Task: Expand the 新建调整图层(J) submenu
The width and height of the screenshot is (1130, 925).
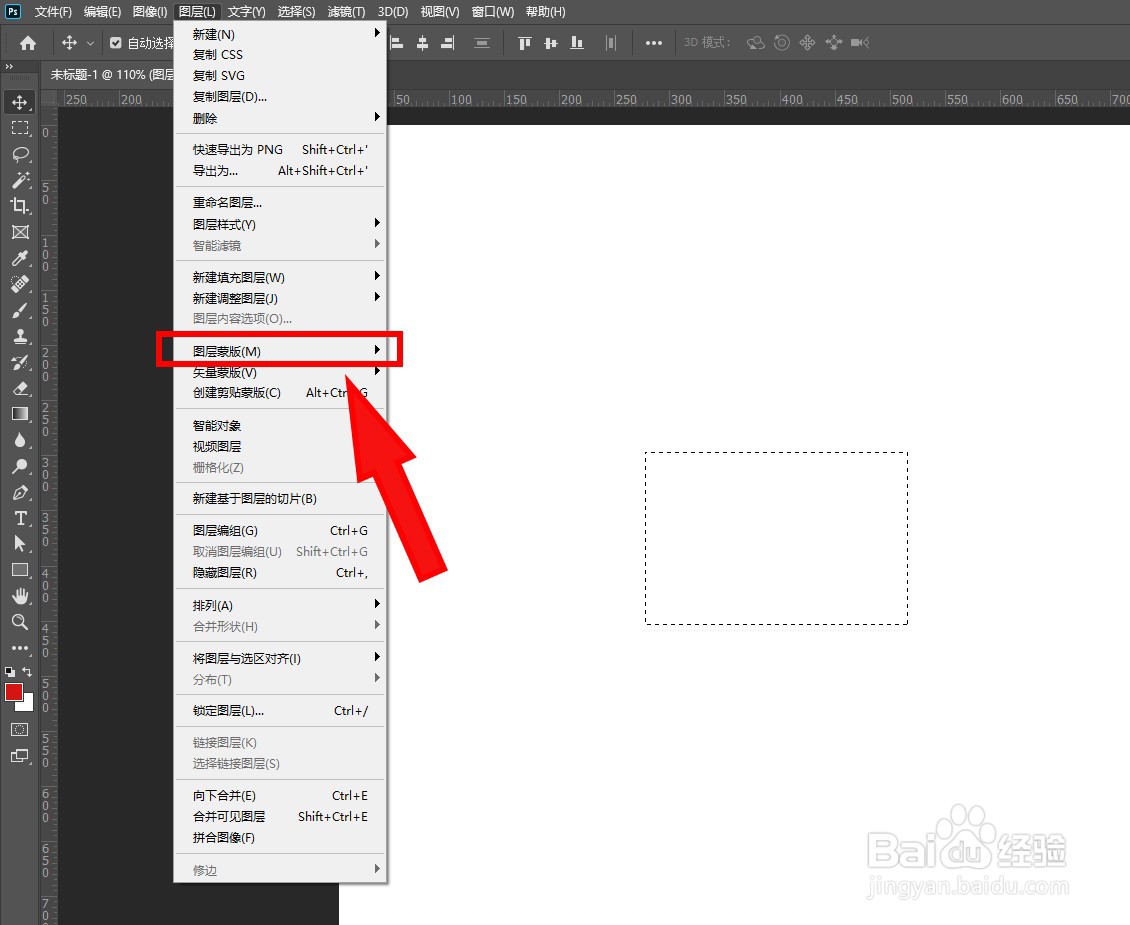Action: click(280, 298)
